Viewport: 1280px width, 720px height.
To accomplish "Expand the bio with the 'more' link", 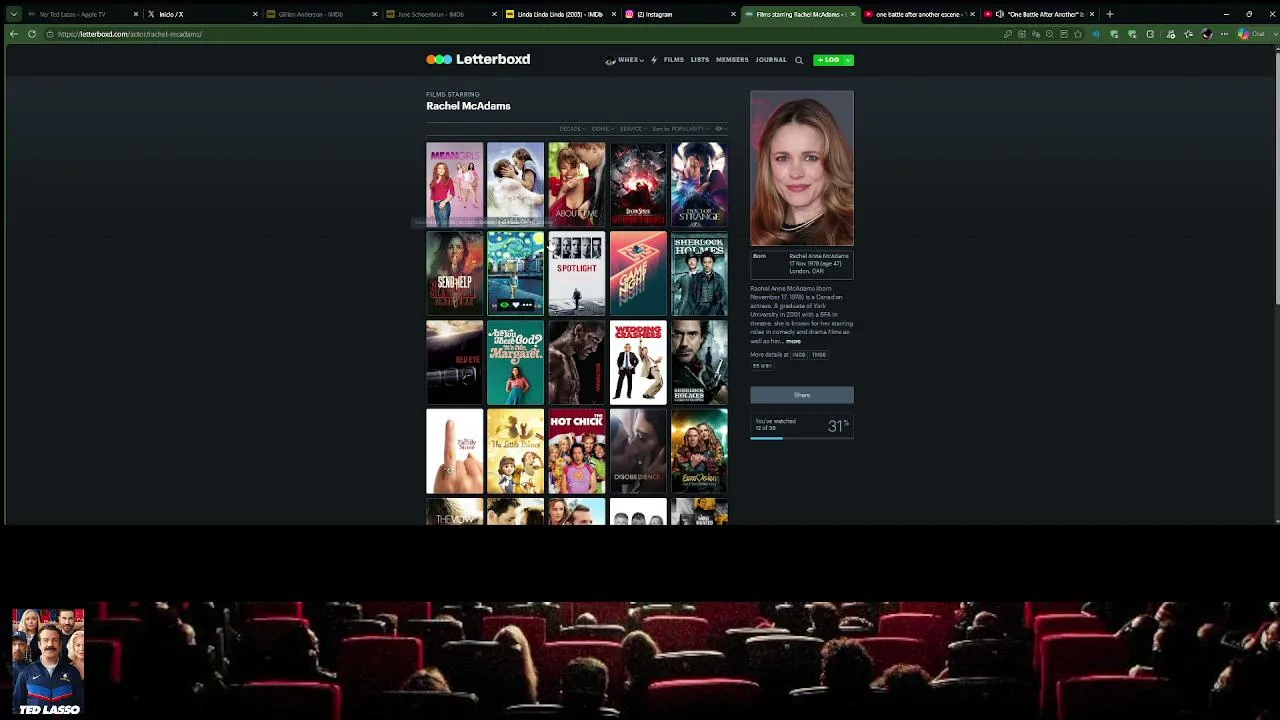I will point(793,341).
